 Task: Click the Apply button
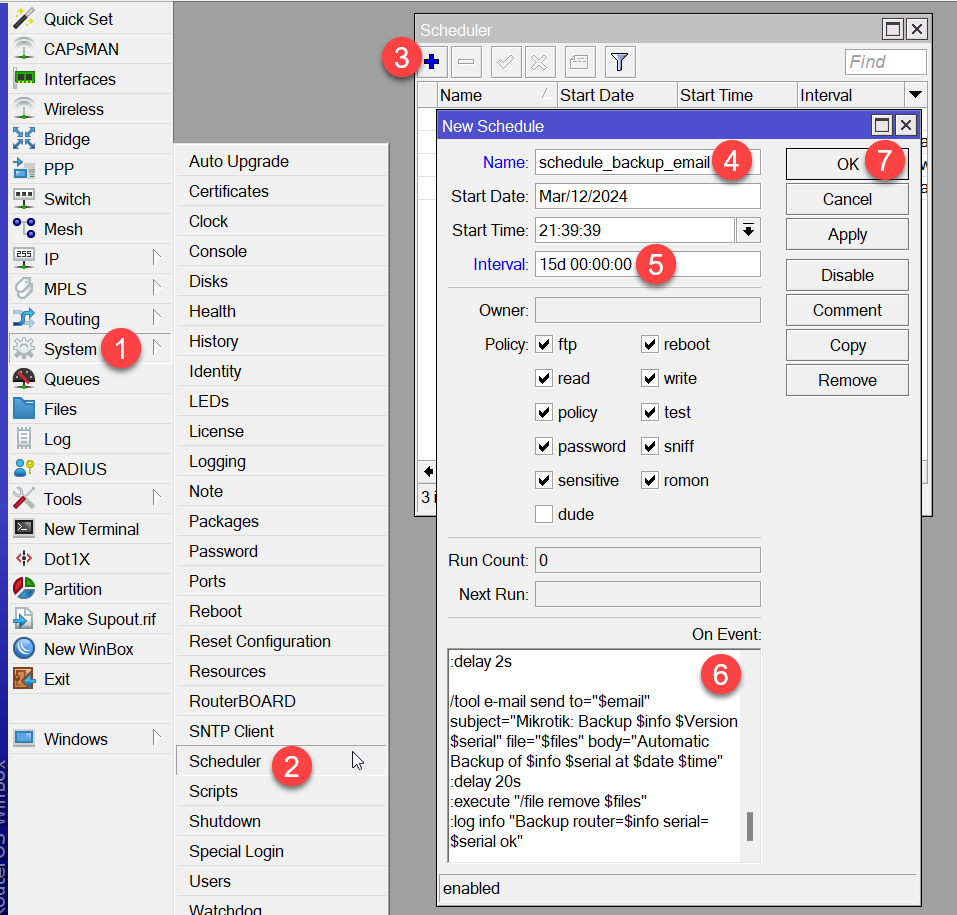pyautogui.click(x=847, y=235)
